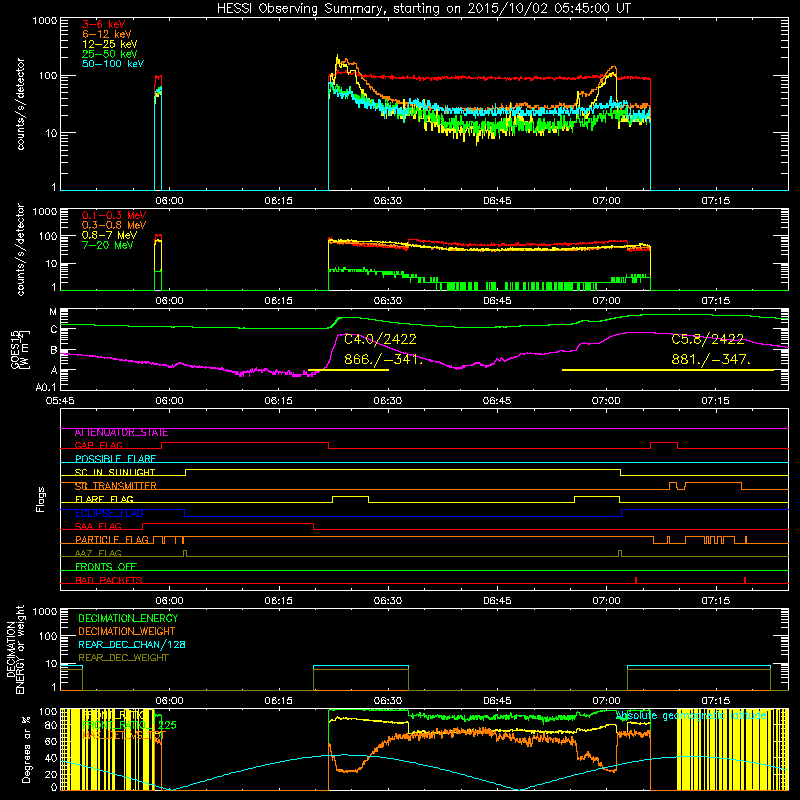
Task: Select the 3-6 keV legend label
Action: click(x=104, y=24)
